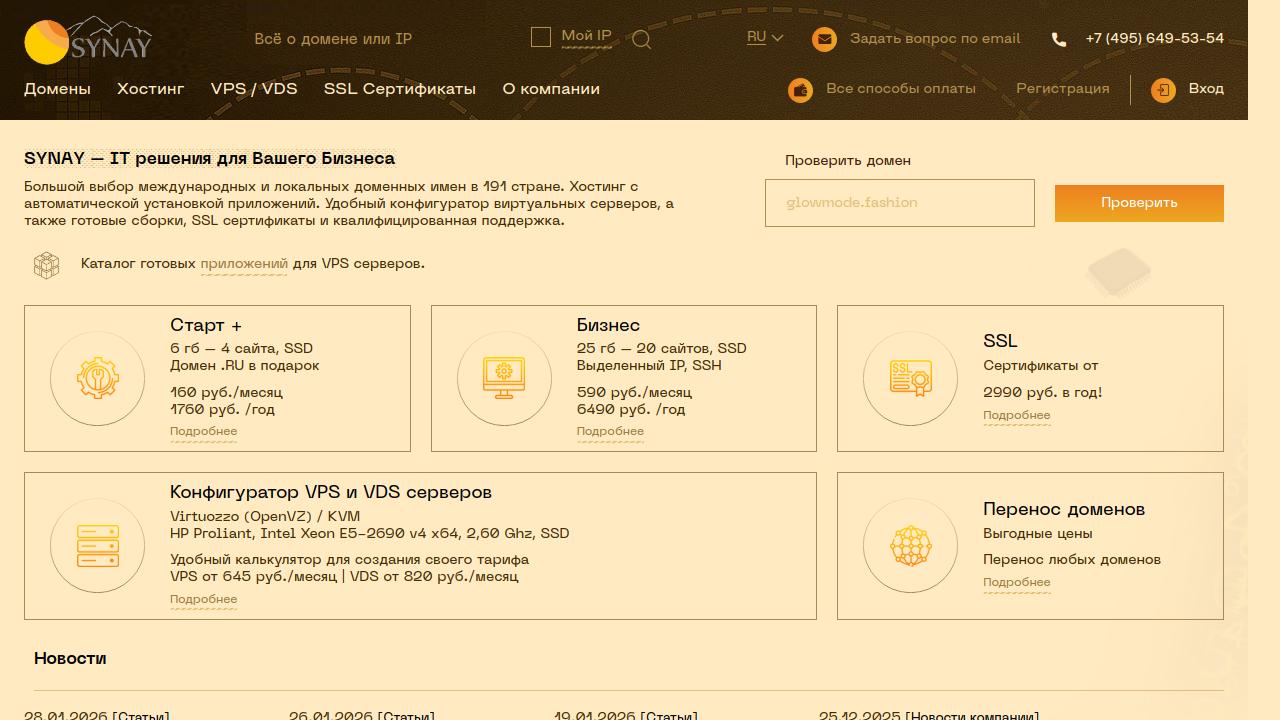Click the application catalog cubes icon

click(46, 264)
